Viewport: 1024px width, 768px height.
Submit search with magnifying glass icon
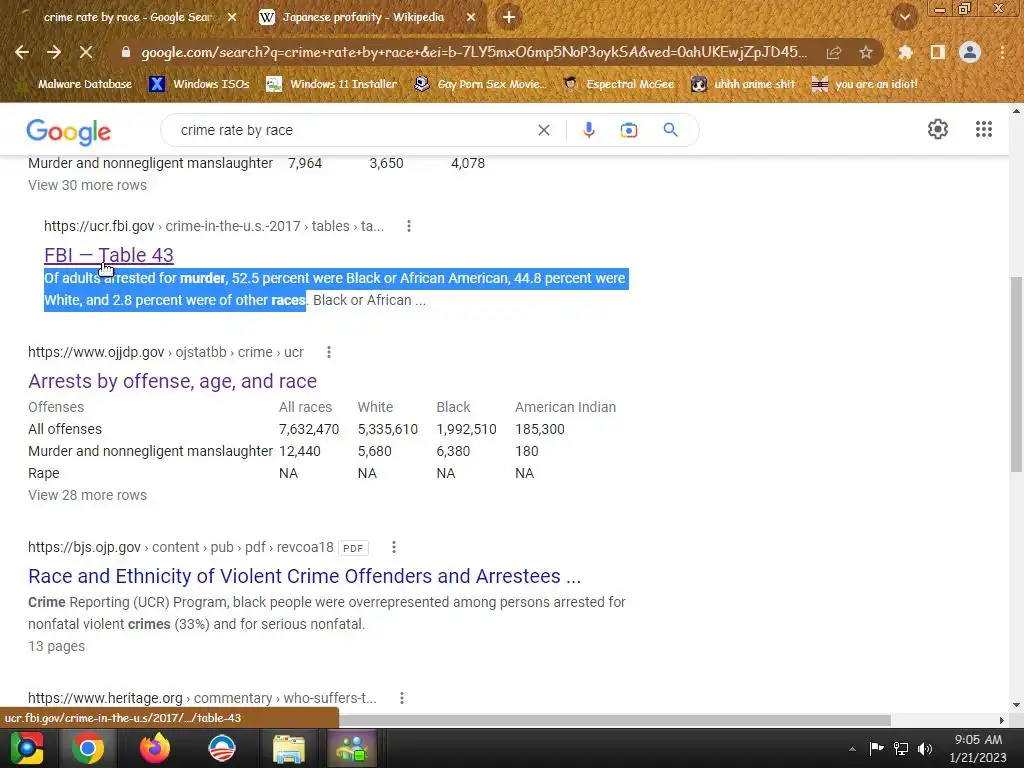click(671, 130)
